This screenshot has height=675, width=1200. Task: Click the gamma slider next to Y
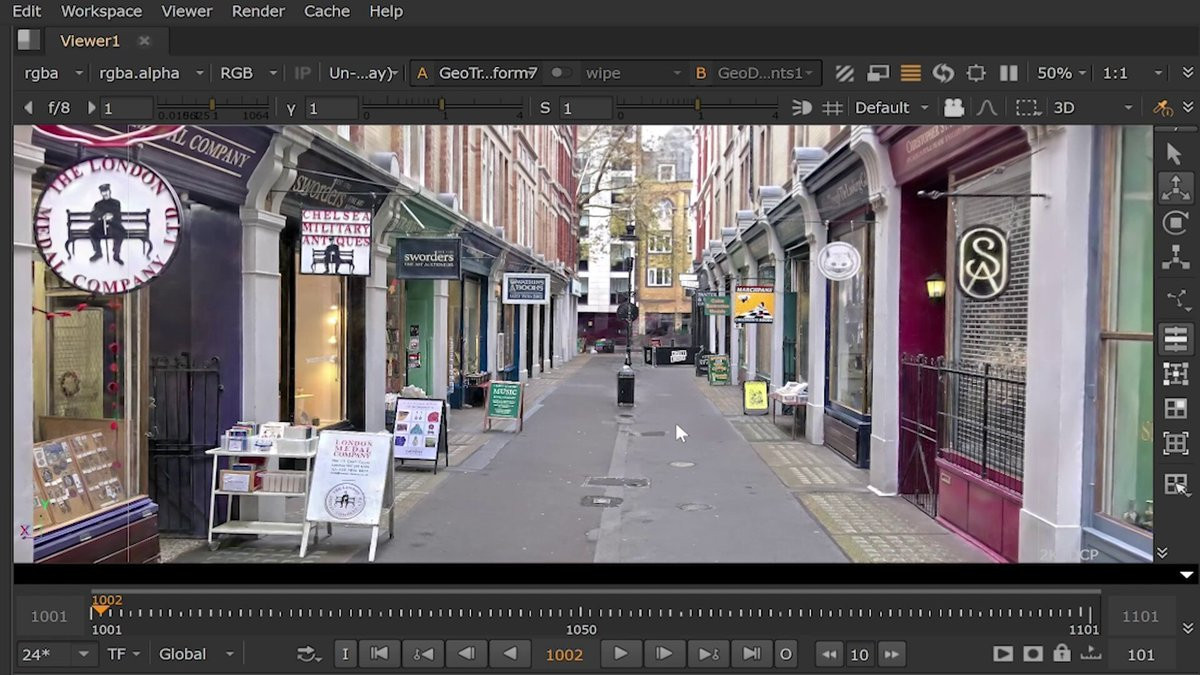point(442,105)
